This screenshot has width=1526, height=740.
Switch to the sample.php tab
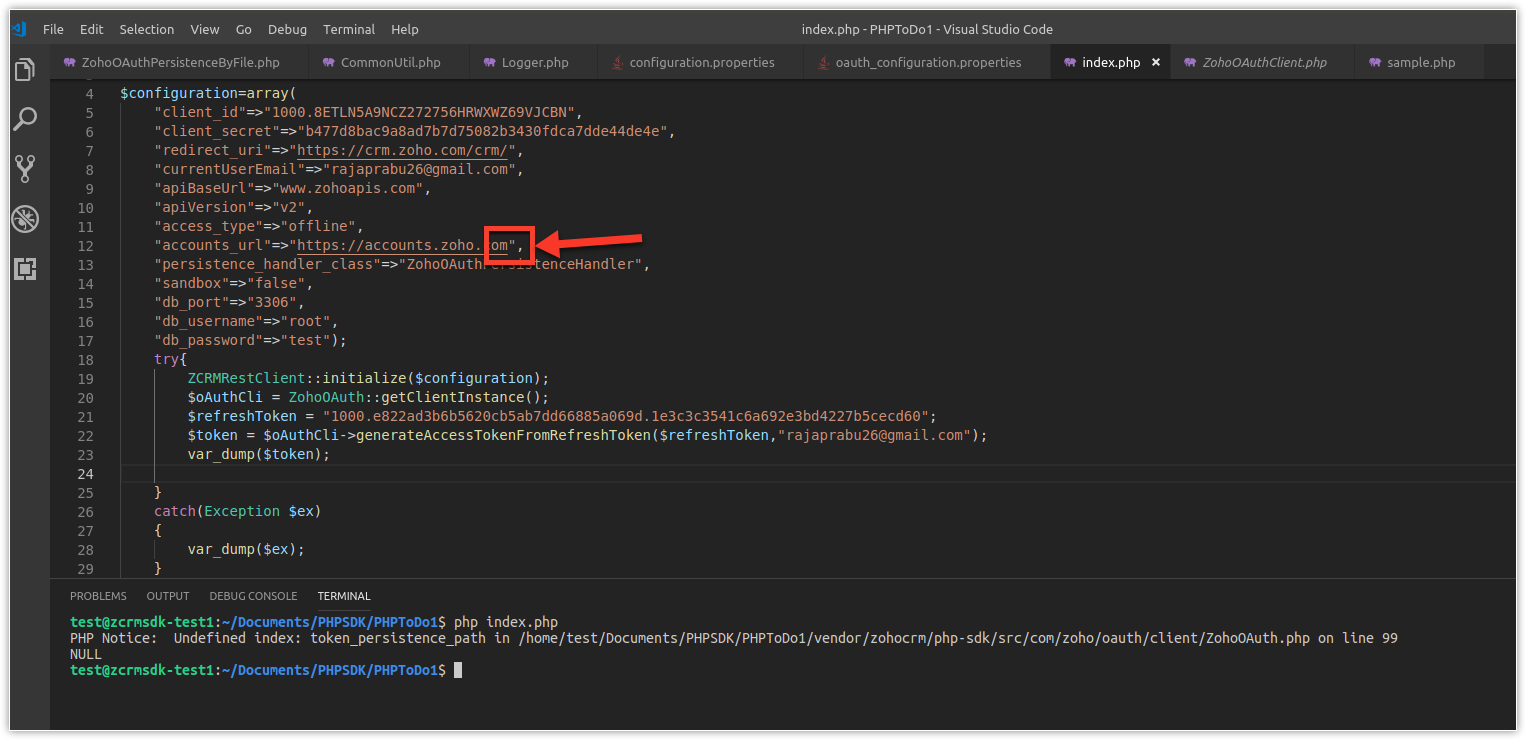point(1420,62)
